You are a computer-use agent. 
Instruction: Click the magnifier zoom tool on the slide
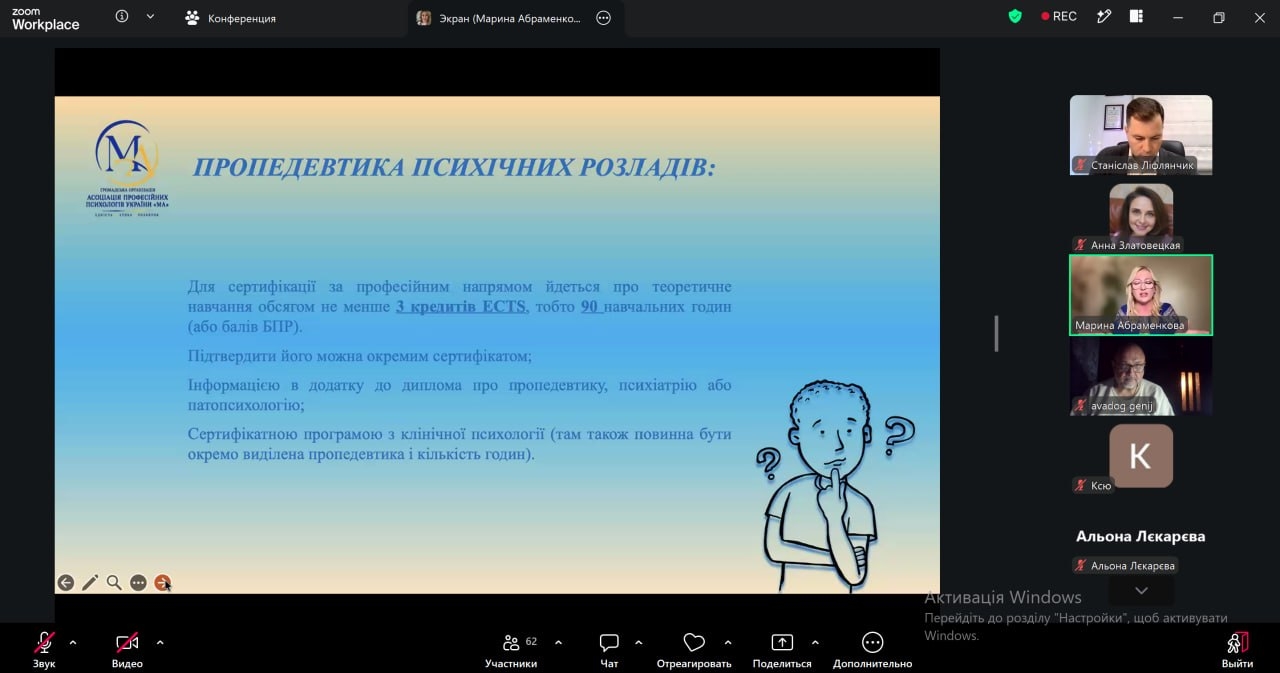tap(114, 582)
